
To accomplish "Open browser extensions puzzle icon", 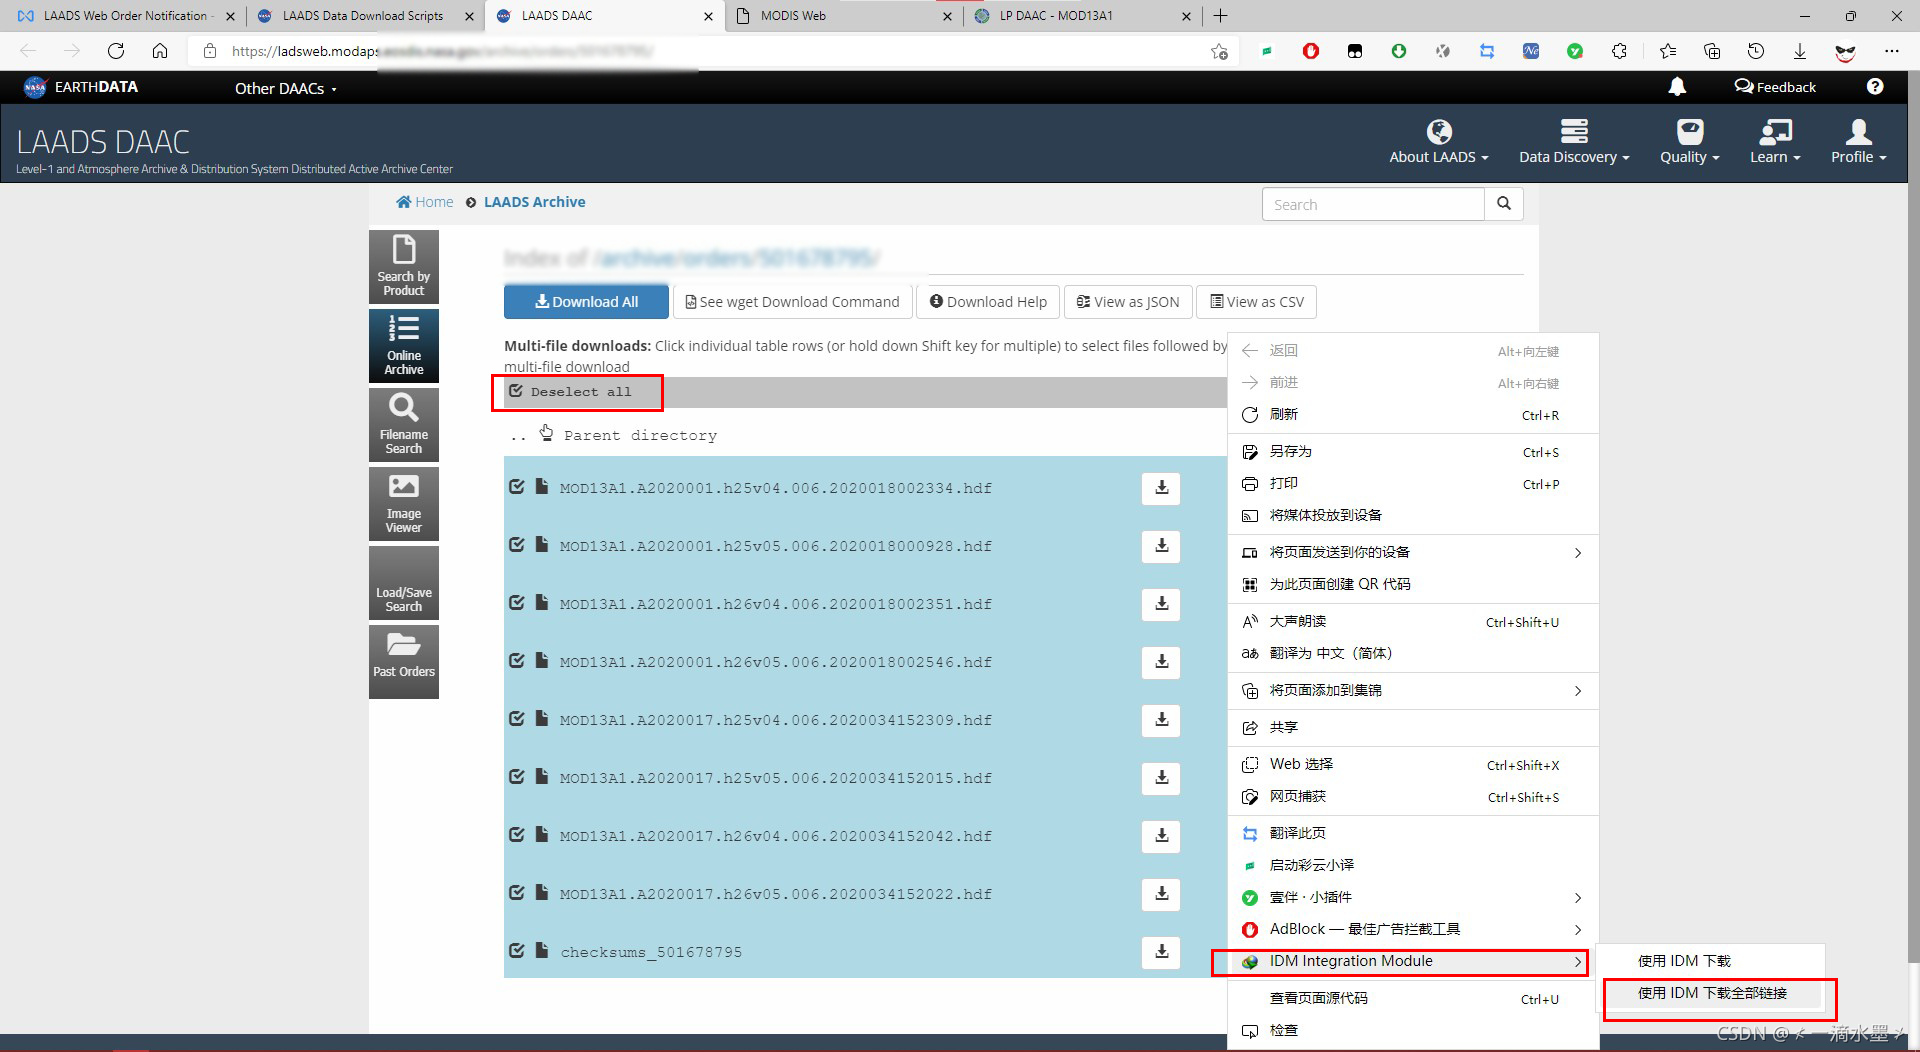I will click(x=1619, y=51).
